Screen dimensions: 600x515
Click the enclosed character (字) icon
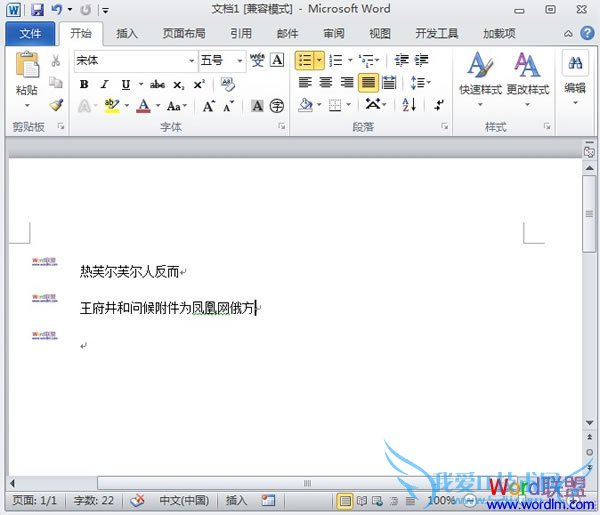(x=277, y=106)
